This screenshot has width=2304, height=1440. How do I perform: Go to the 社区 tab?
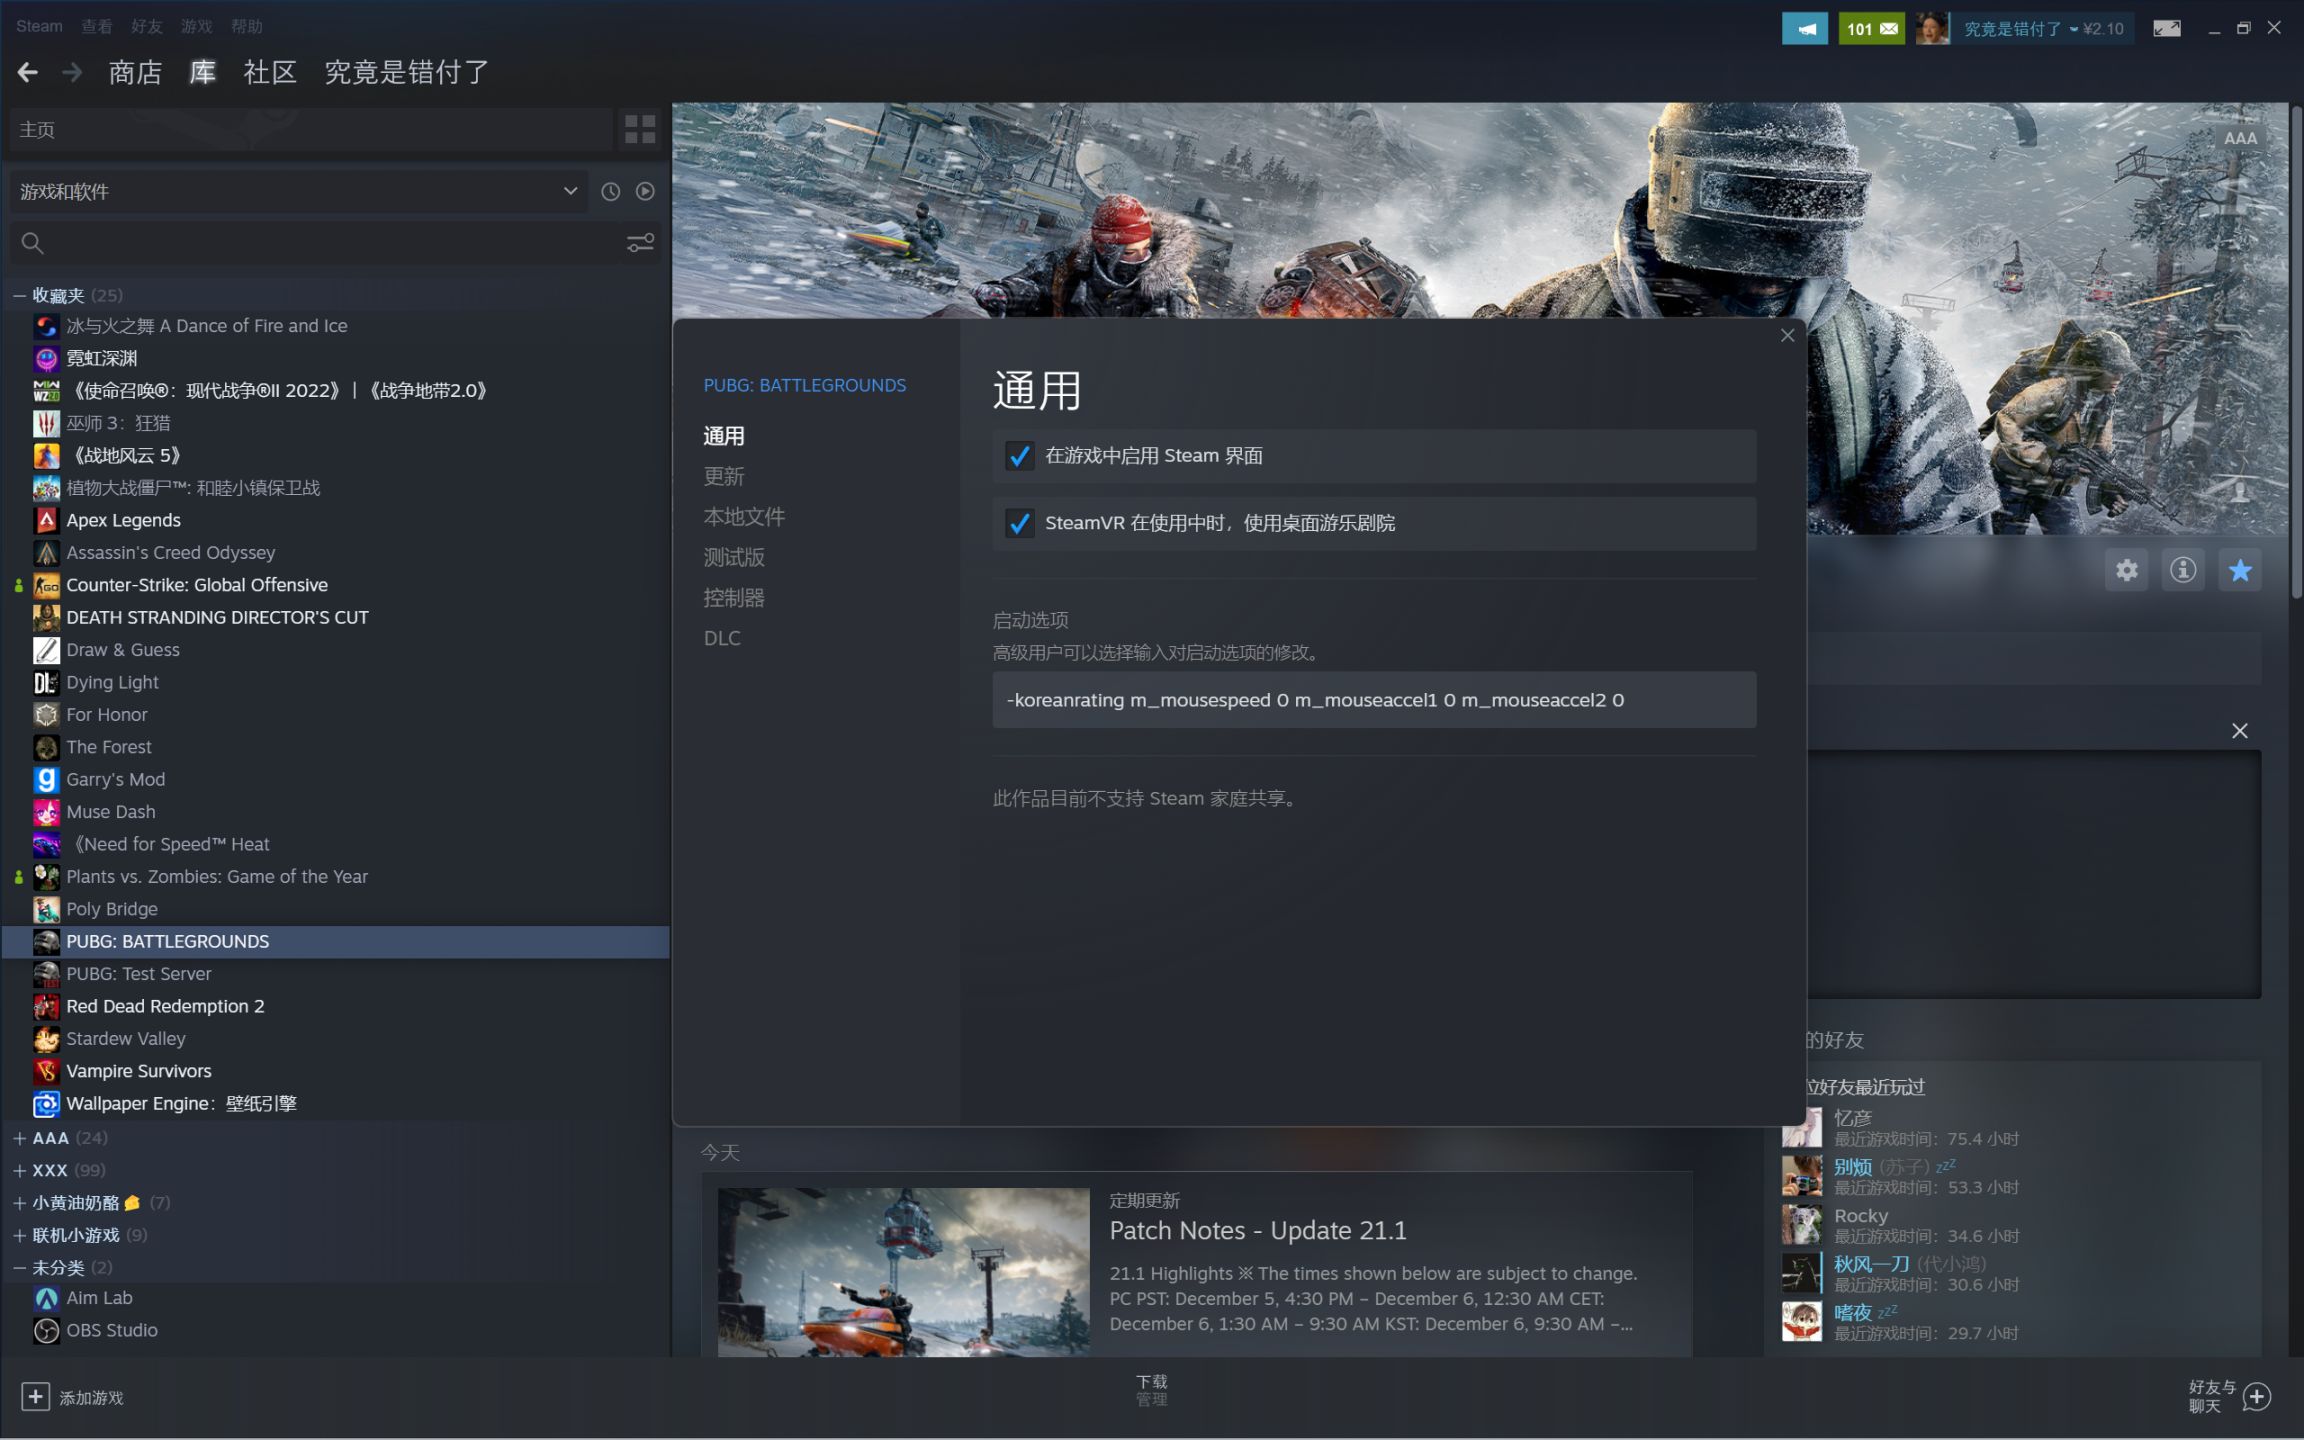click(x=270, y=72)
